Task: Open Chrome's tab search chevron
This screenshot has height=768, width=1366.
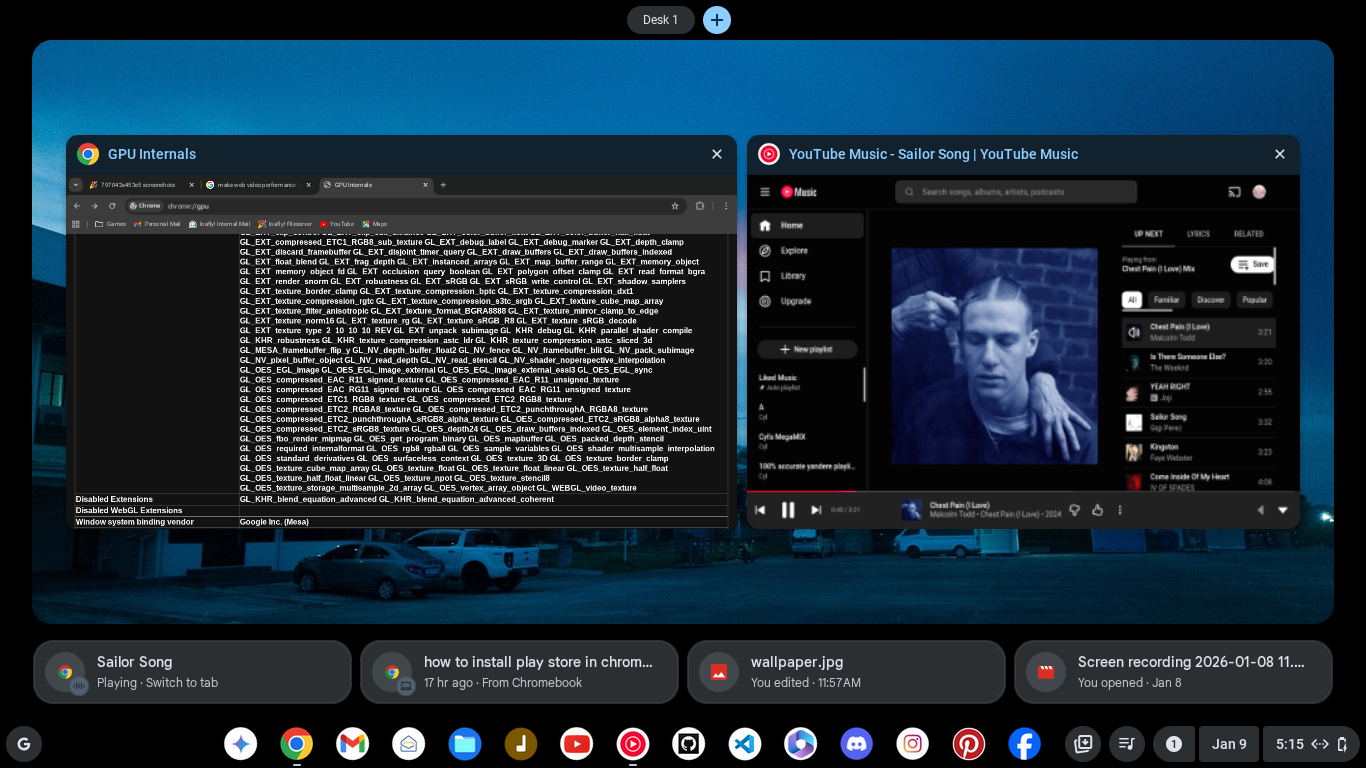Action: 76,185
